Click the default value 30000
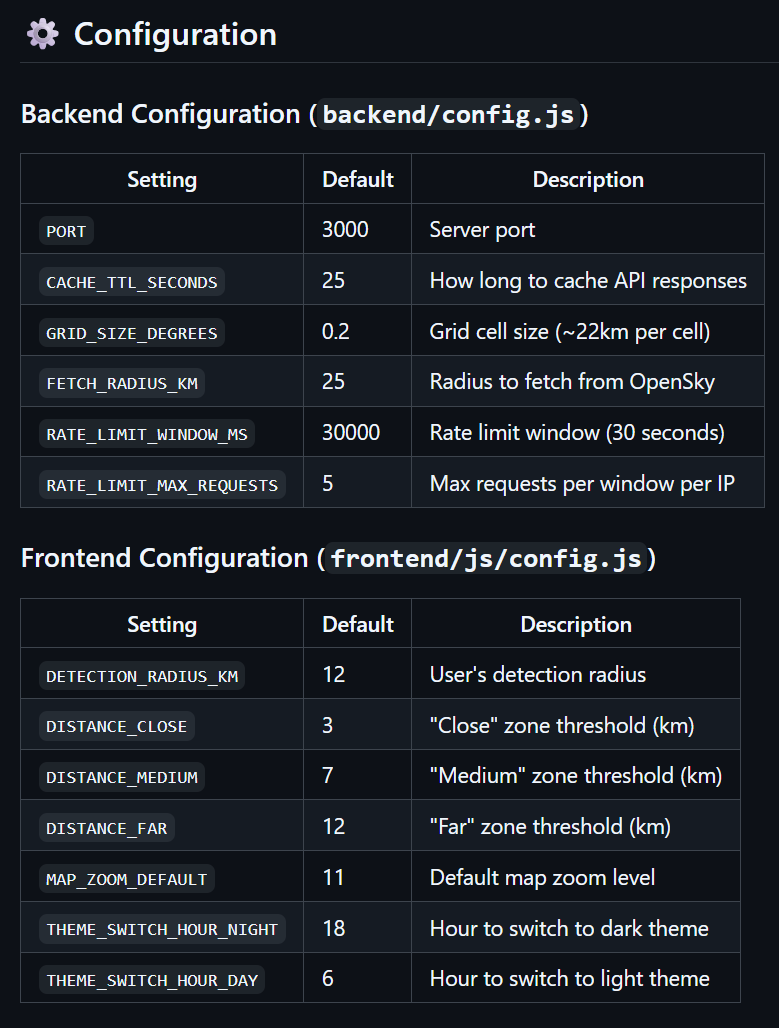 pyautogui.click(x=351, y=433)
